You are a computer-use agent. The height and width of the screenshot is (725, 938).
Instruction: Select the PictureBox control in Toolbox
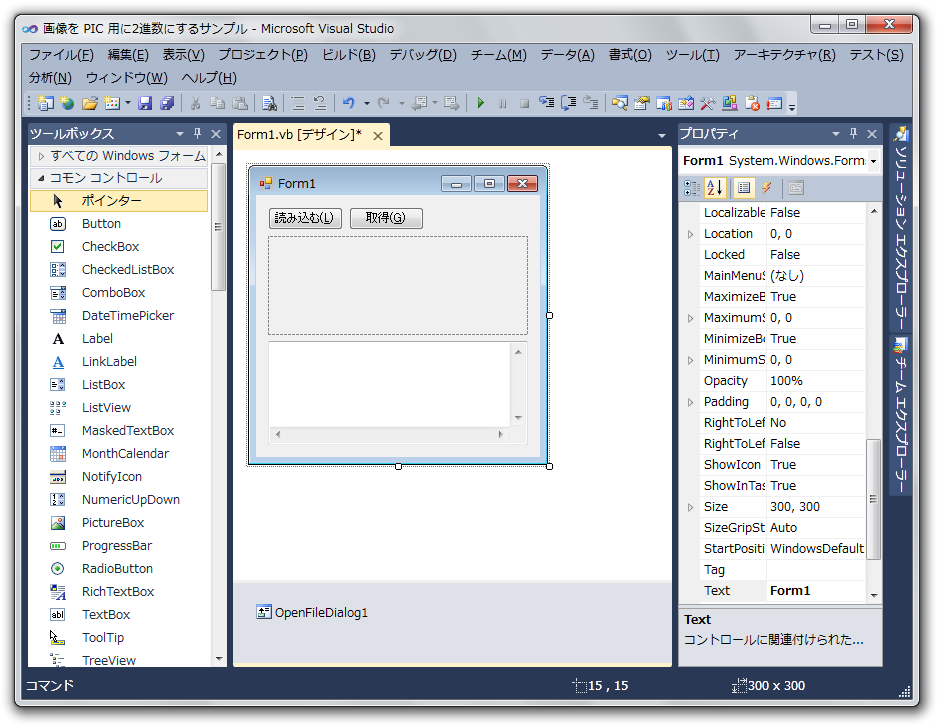pyautogui.click(x=118, y=523)
